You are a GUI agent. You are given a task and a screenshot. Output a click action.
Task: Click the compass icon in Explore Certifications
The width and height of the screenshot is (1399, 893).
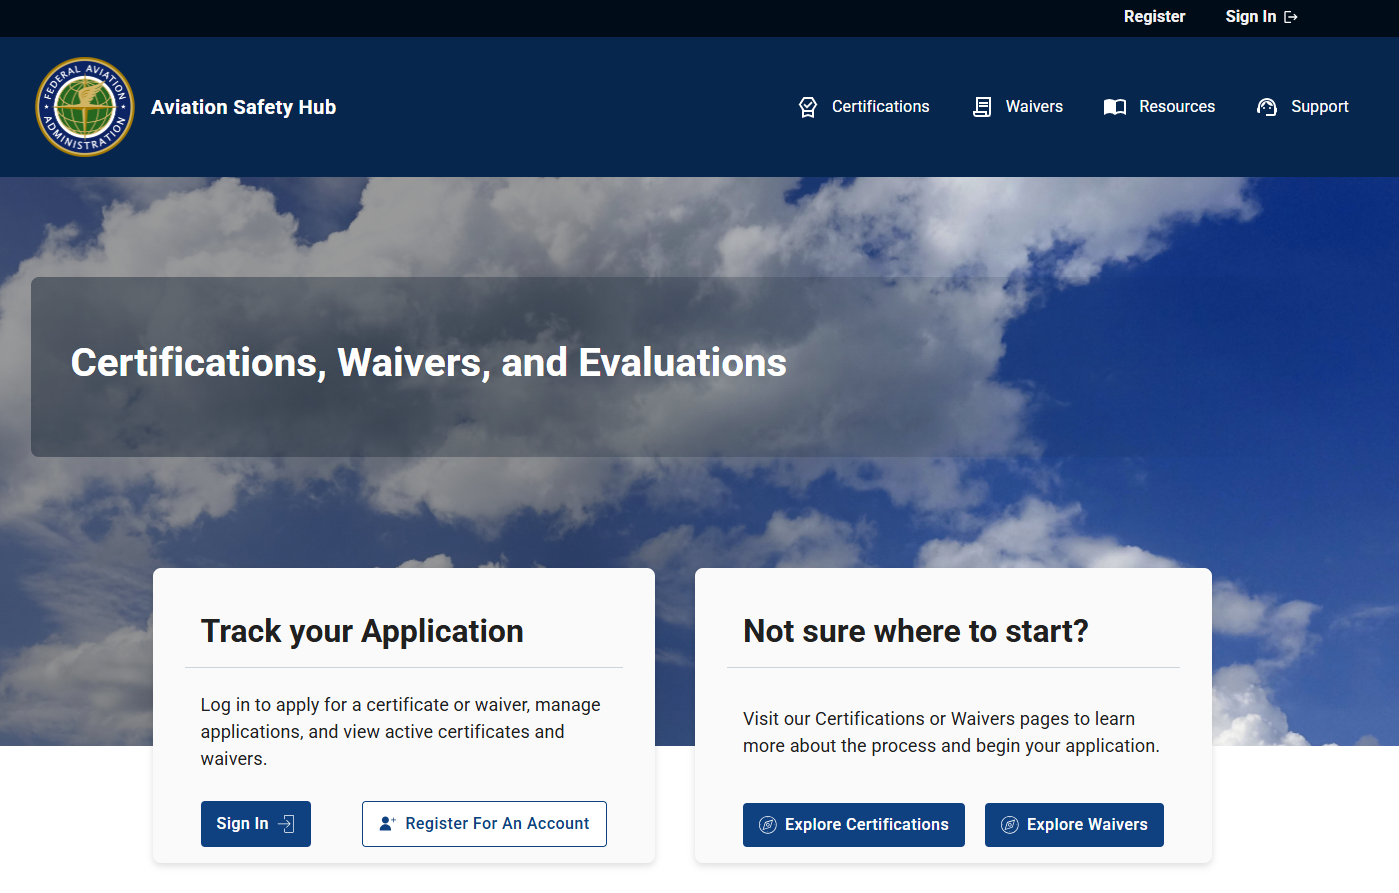pyautogui.click(x=768, y=825)
